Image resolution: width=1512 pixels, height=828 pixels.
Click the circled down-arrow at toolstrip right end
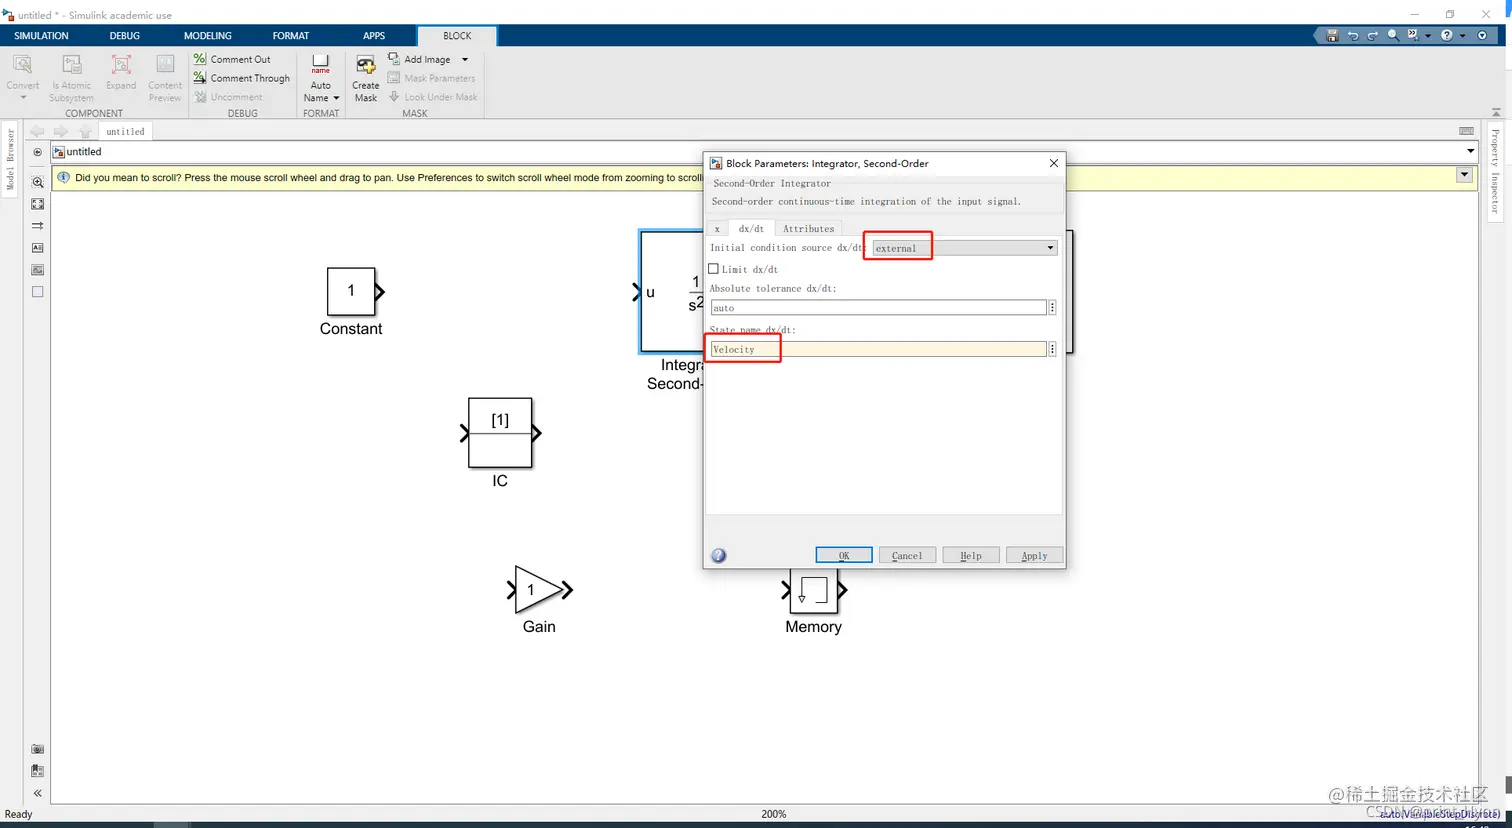click(x=1482, y=35)
